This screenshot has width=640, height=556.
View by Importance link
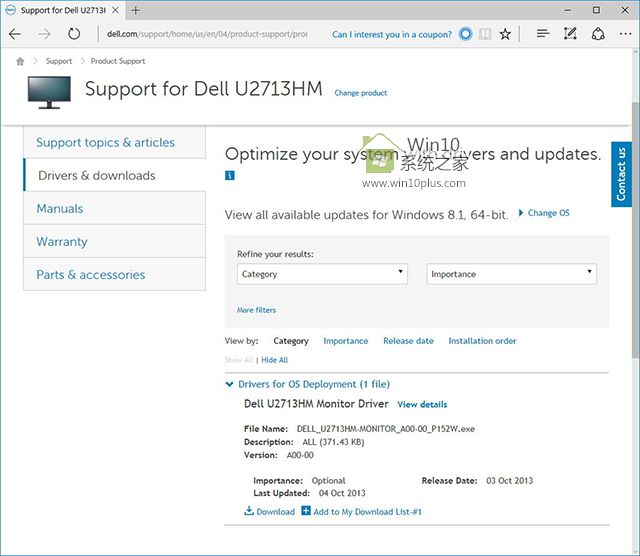(x=346, y=341)
